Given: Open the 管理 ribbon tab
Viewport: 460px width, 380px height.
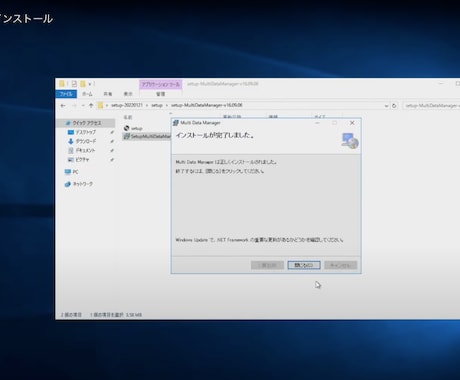Looking at the screenshot, I should tap(160, 94).
